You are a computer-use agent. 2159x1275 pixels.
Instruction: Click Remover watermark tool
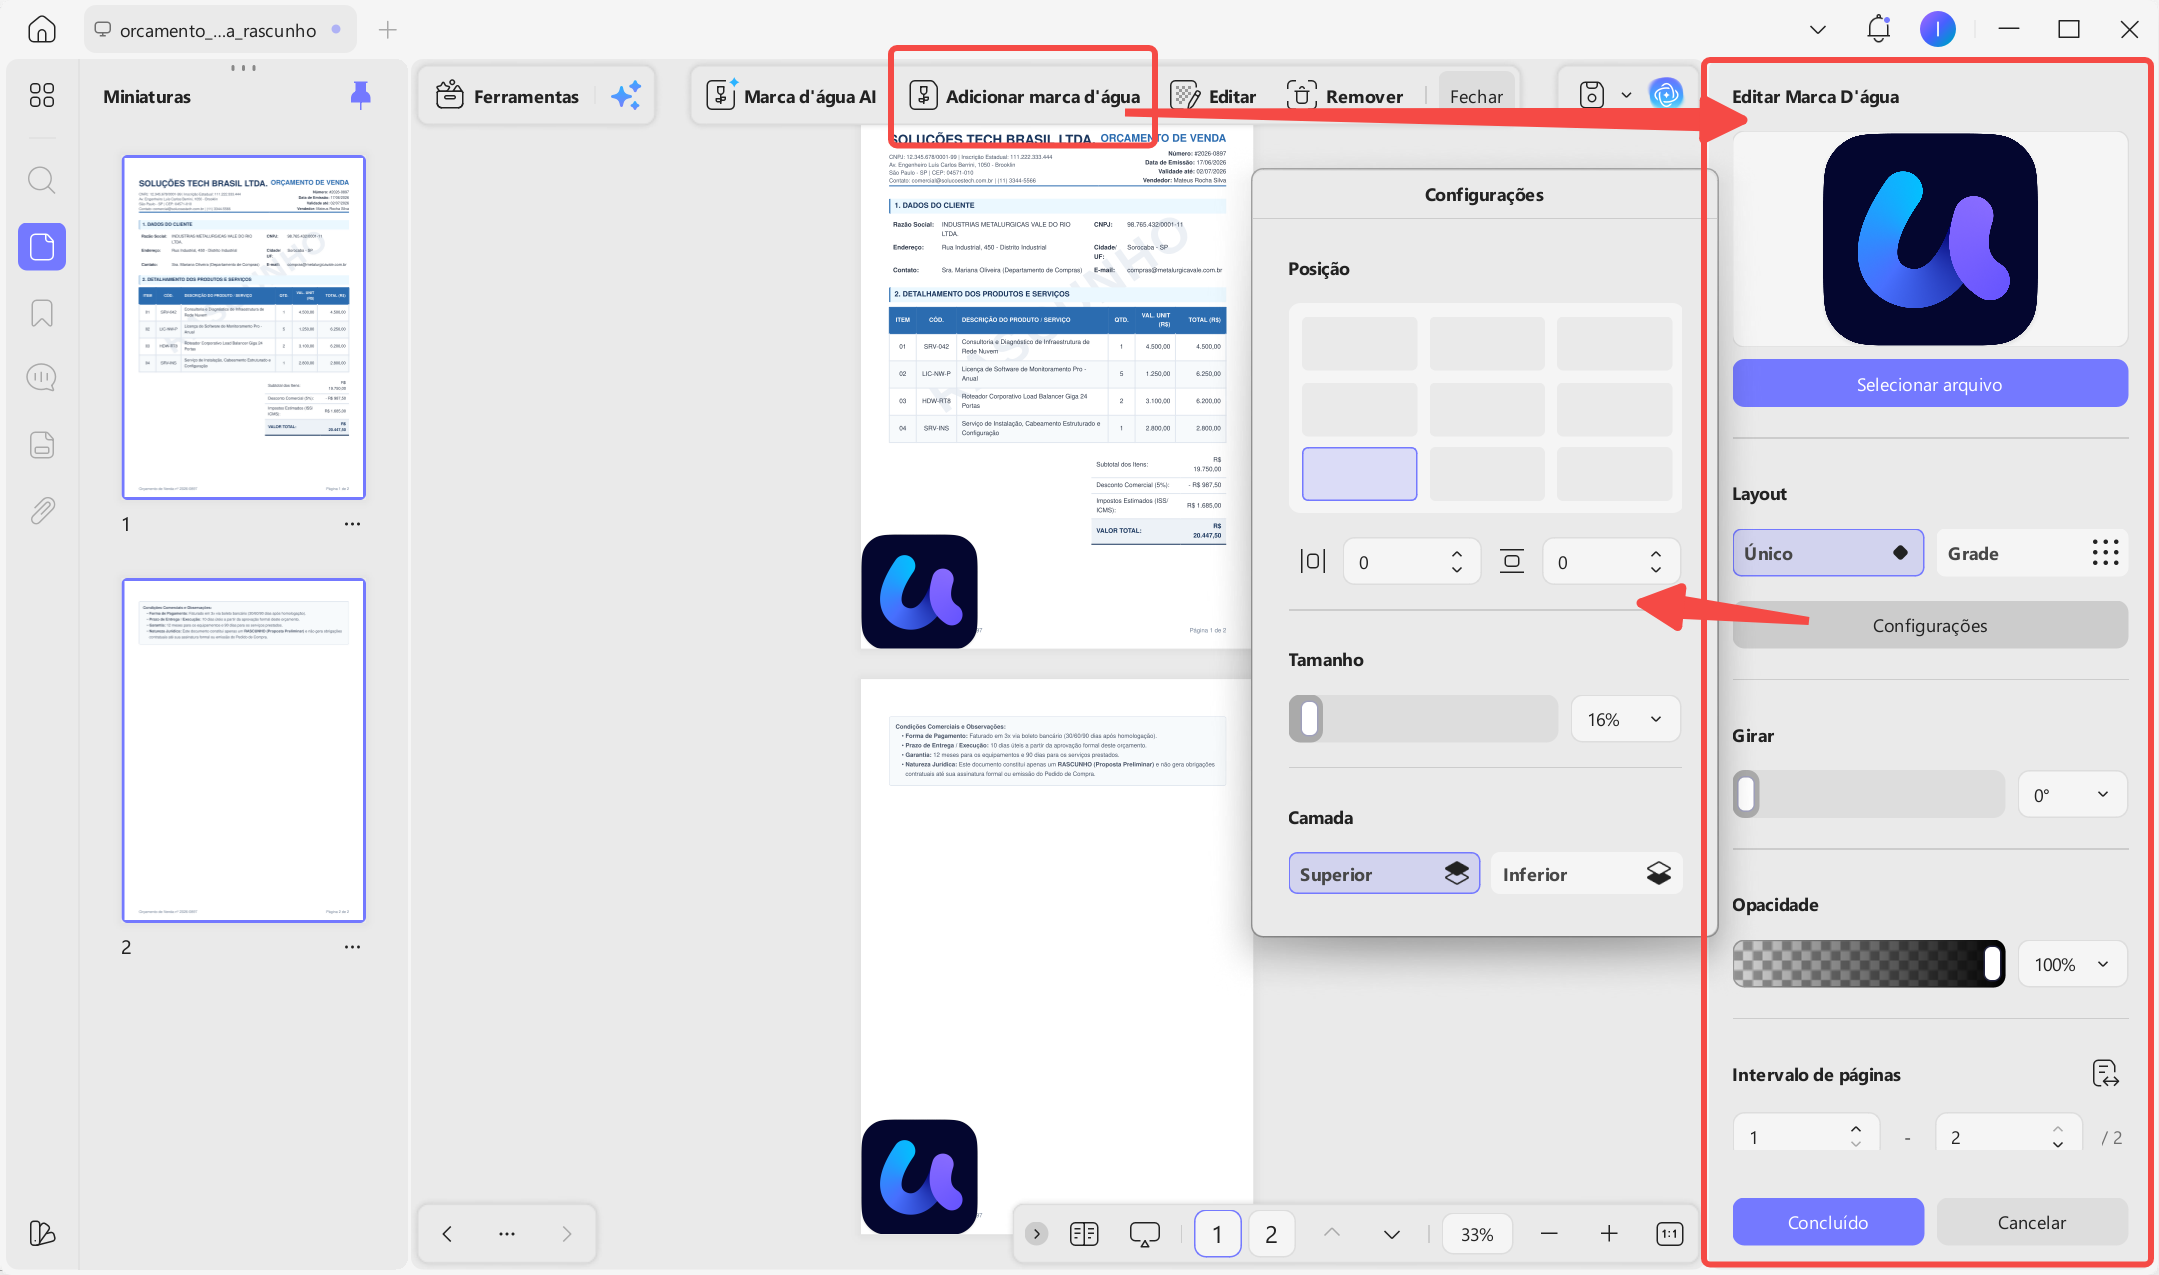point(1344,96)
